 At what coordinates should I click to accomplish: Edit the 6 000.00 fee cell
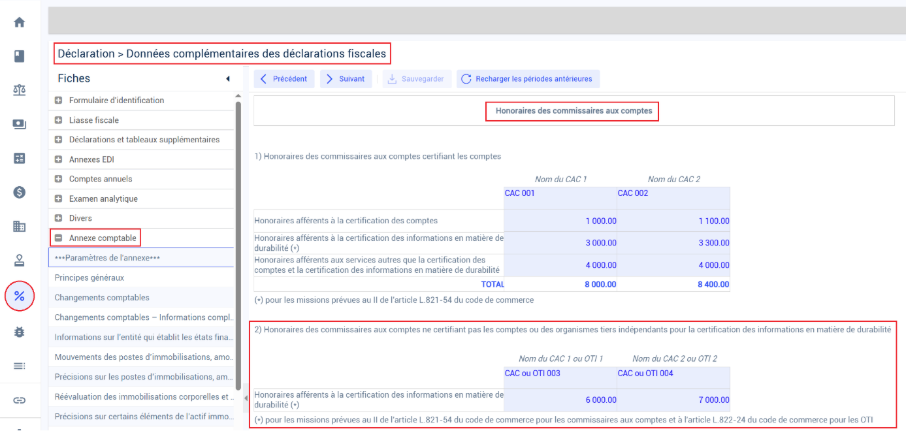tap(560, 400)
